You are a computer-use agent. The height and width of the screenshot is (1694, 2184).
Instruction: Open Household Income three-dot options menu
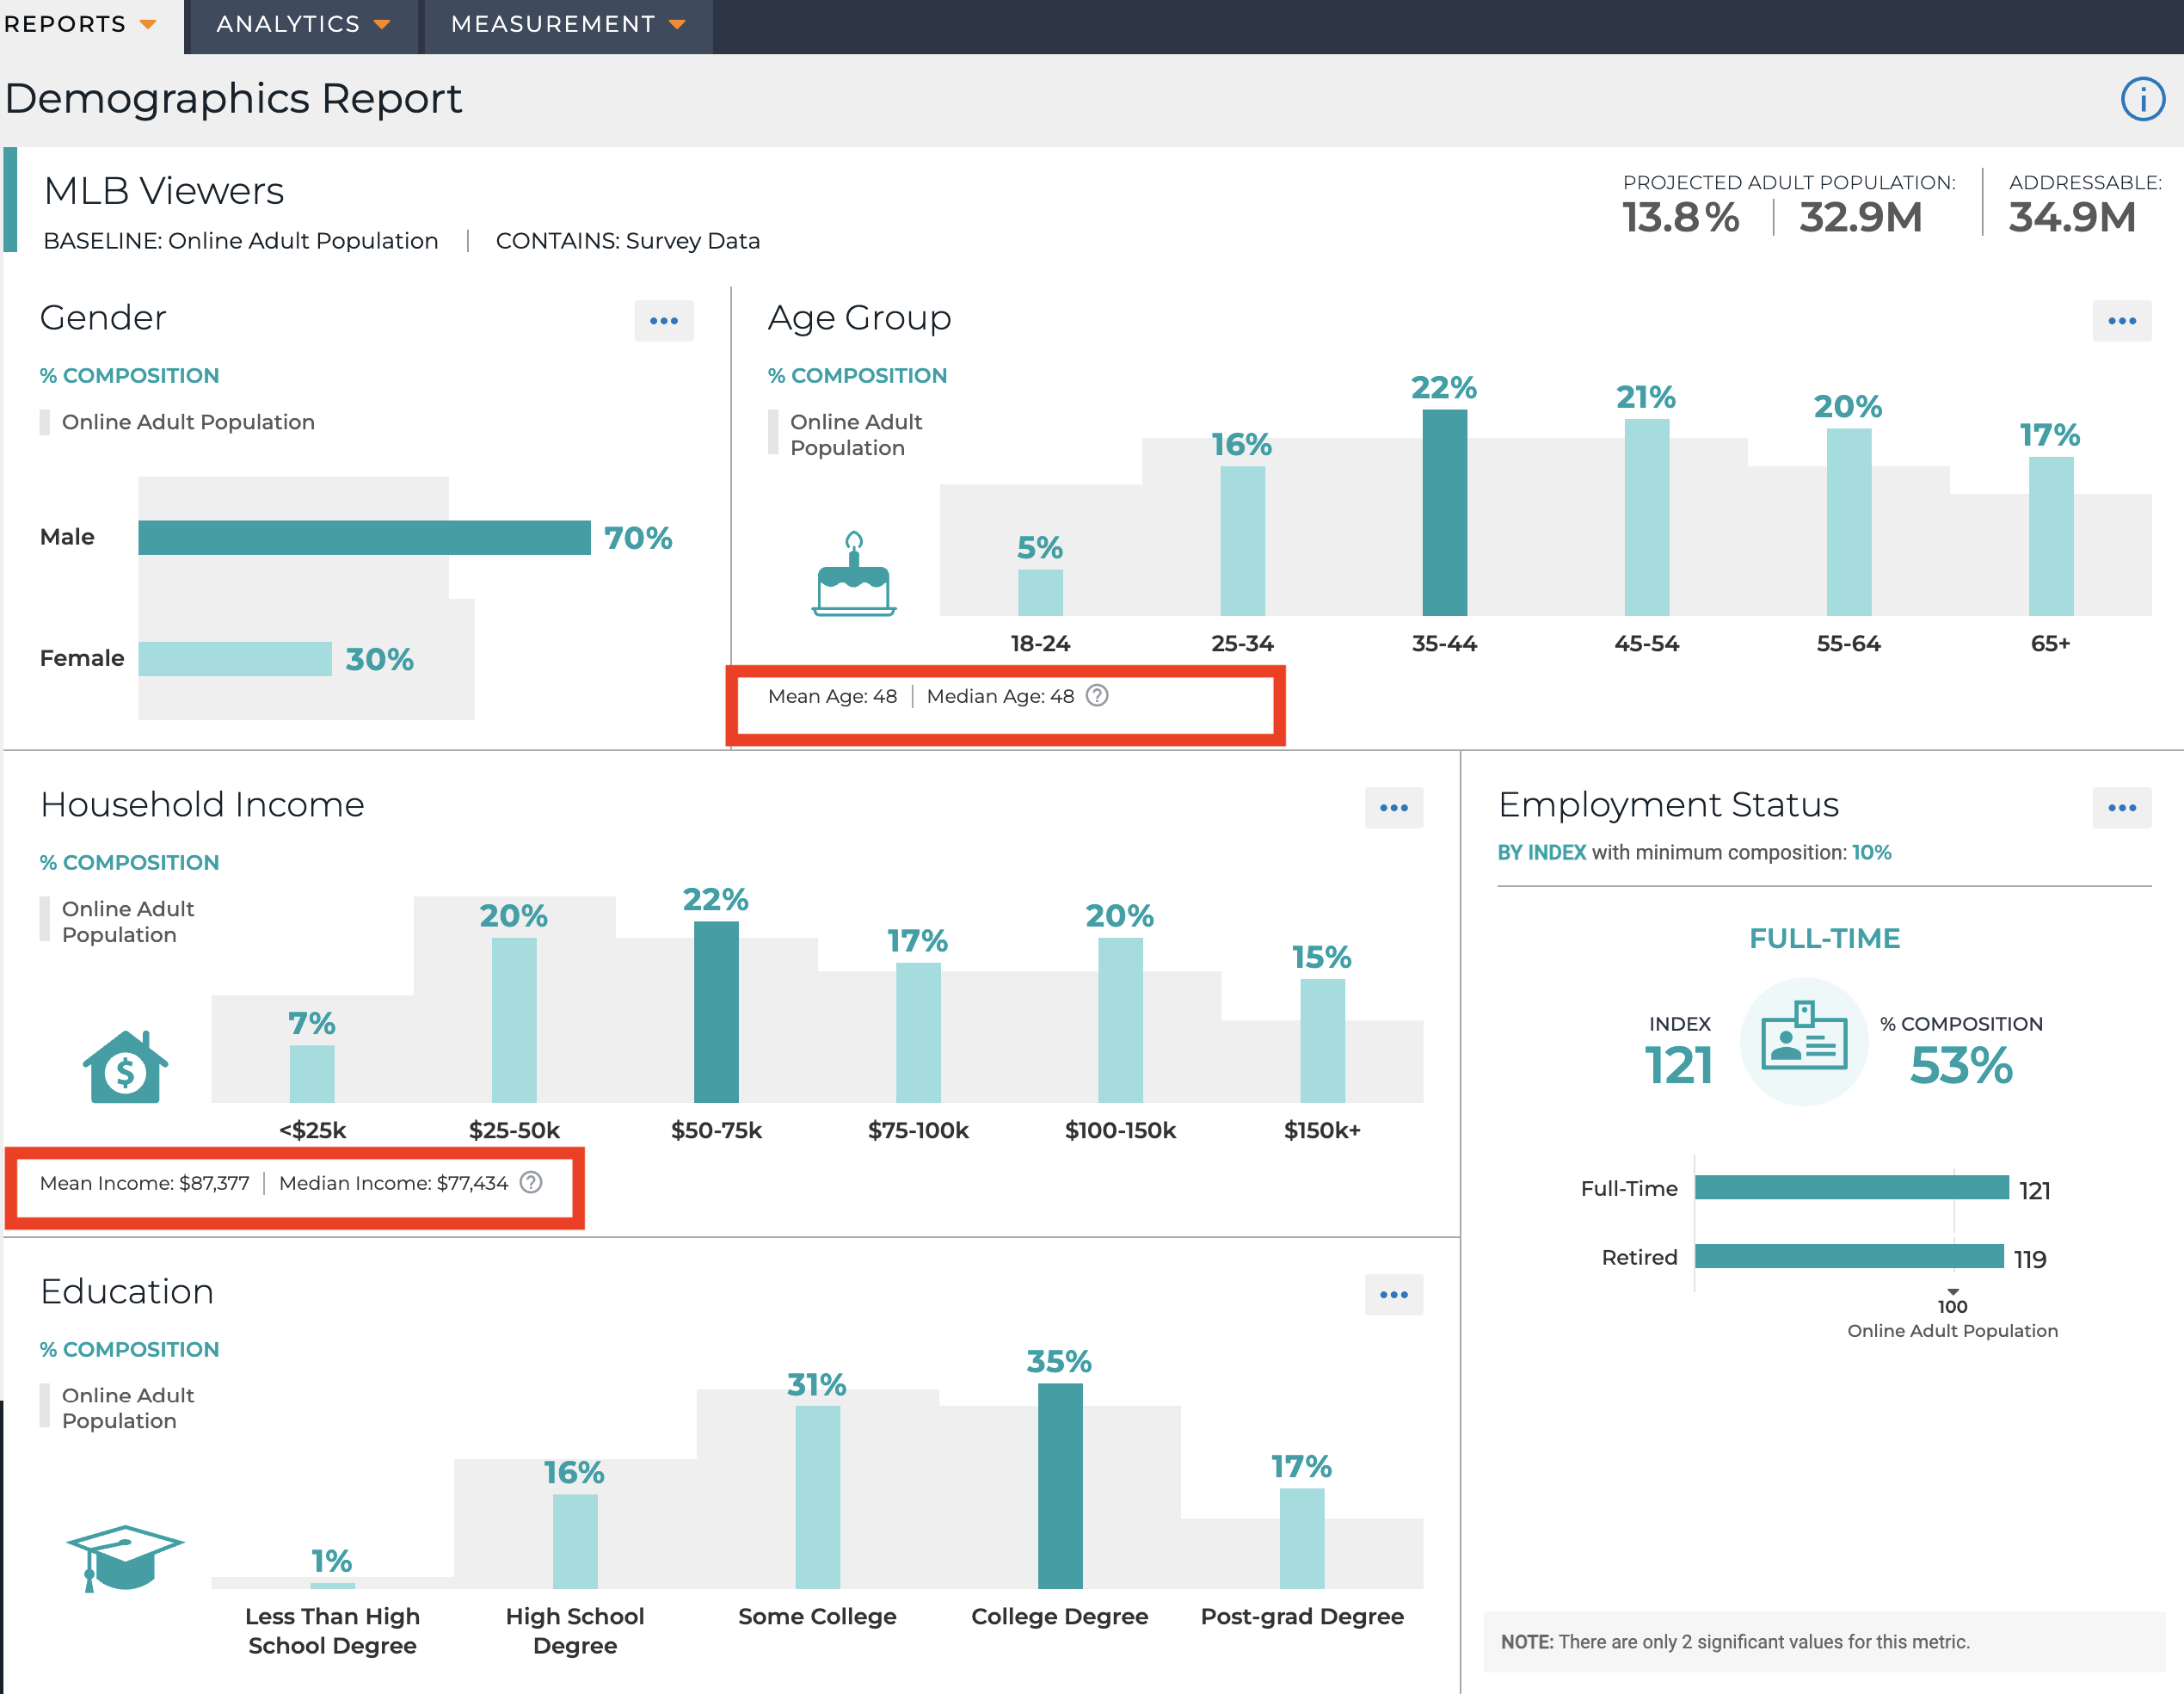click(x=1393, y=808)
